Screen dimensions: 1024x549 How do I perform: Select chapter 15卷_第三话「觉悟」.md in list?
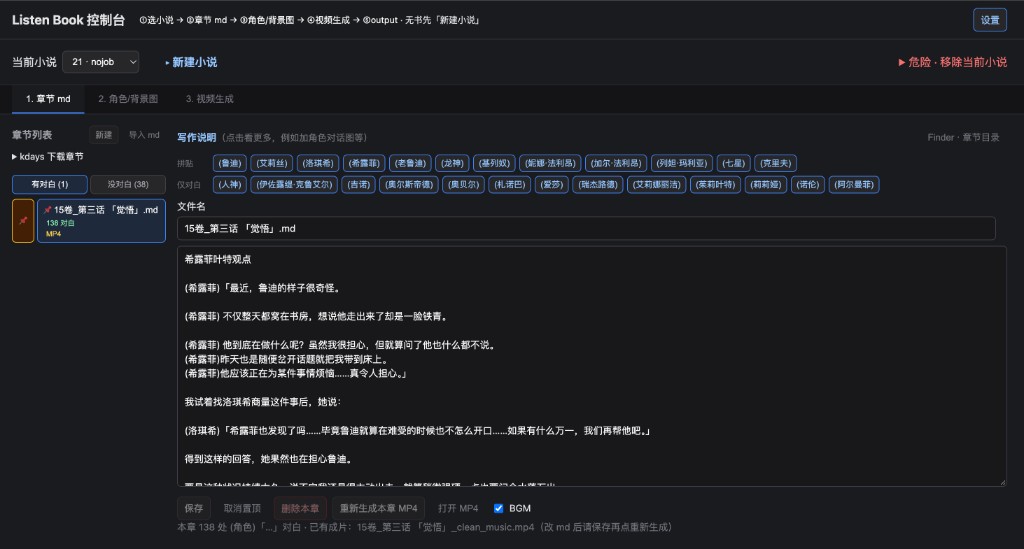point(101,221)
